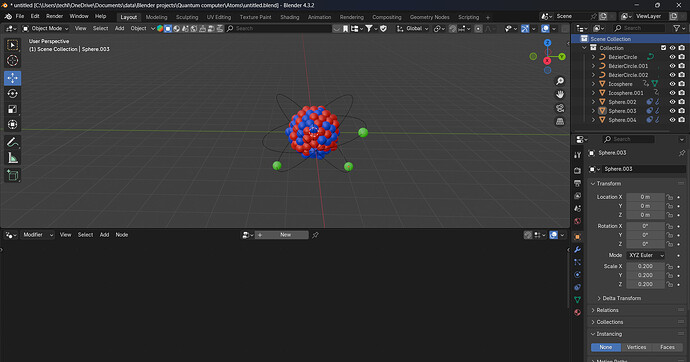Switch to the Shading workspace tab

(x=290, y=17)
